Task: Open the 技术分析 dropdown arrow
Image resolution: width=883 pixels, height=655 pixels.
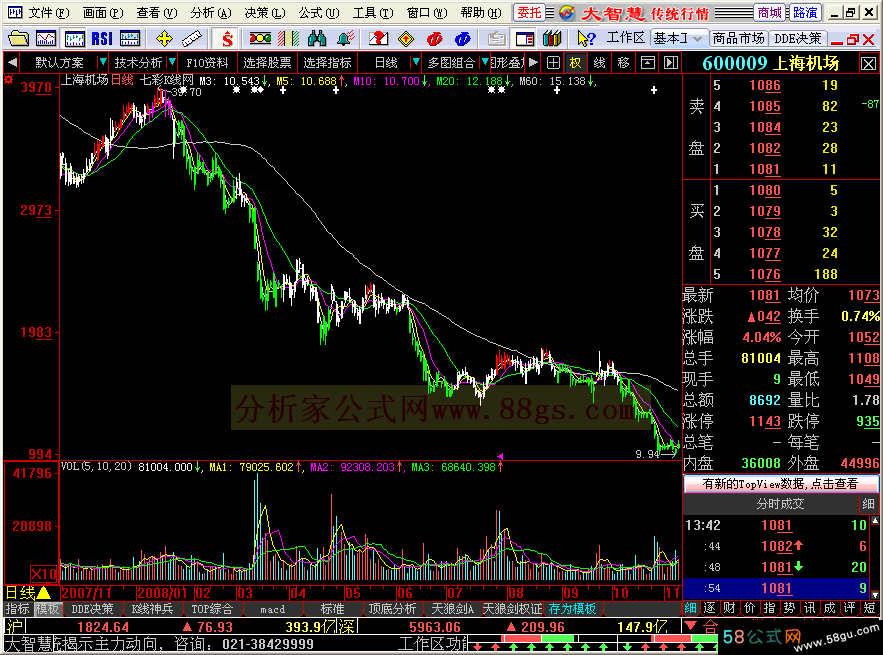Action: click(172, 62)
